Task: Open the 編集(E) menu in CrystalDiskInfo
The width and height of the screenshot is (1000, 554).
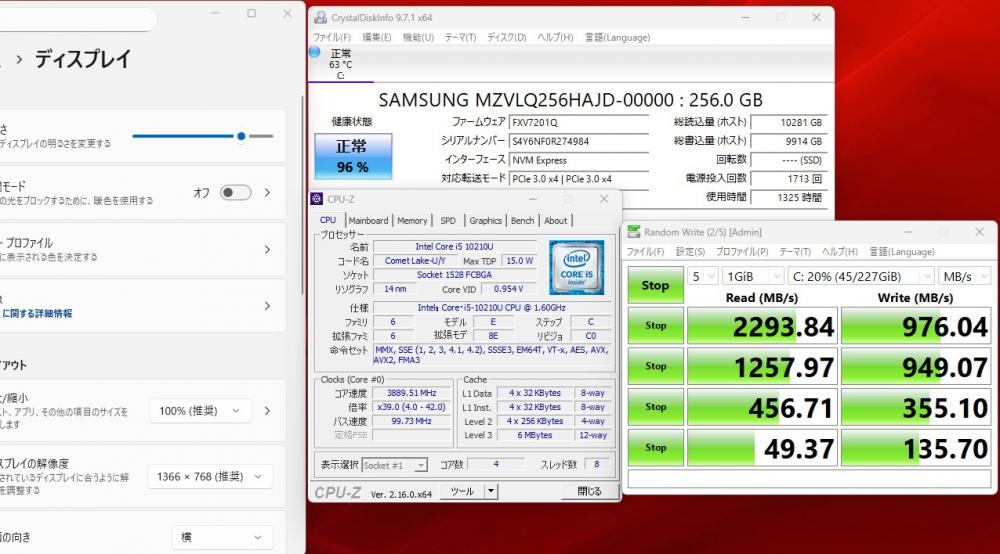Action: point(376,38)
